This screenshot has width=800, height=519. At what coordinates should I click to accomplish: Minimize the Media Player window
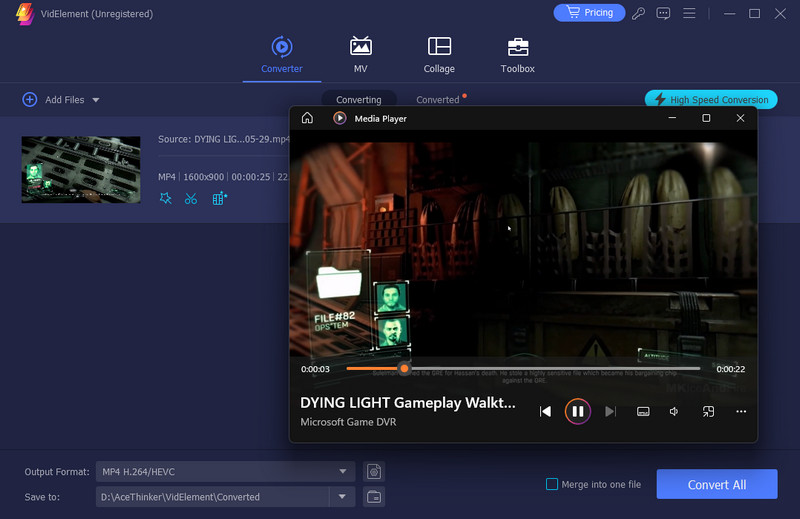point(672,118)
